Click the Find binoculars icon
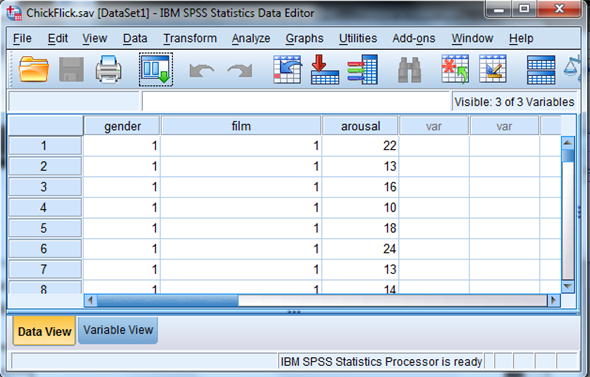This screenshot has width=590, height=377. tap(409, 70)
